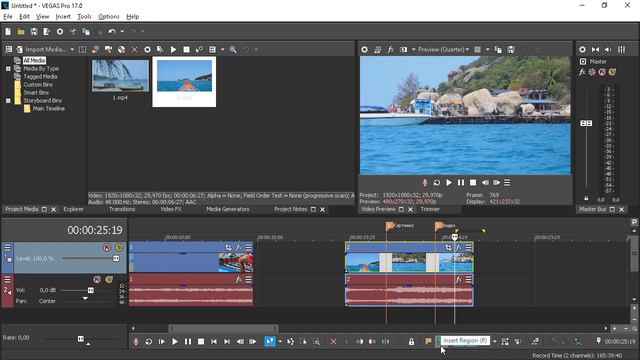
Task: Play the video preview
Action: tap(449, 182)
